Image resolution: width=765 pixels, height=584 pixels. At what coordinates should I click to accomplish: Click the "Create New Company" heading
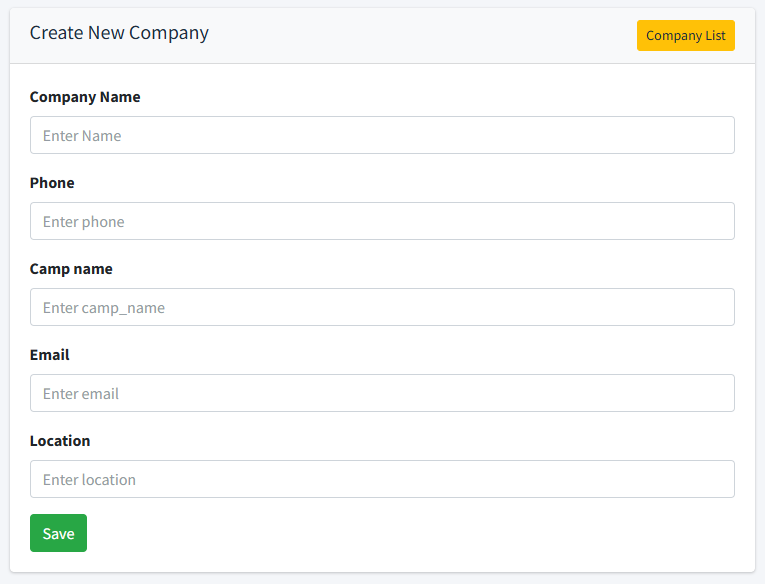coord(119,33)
